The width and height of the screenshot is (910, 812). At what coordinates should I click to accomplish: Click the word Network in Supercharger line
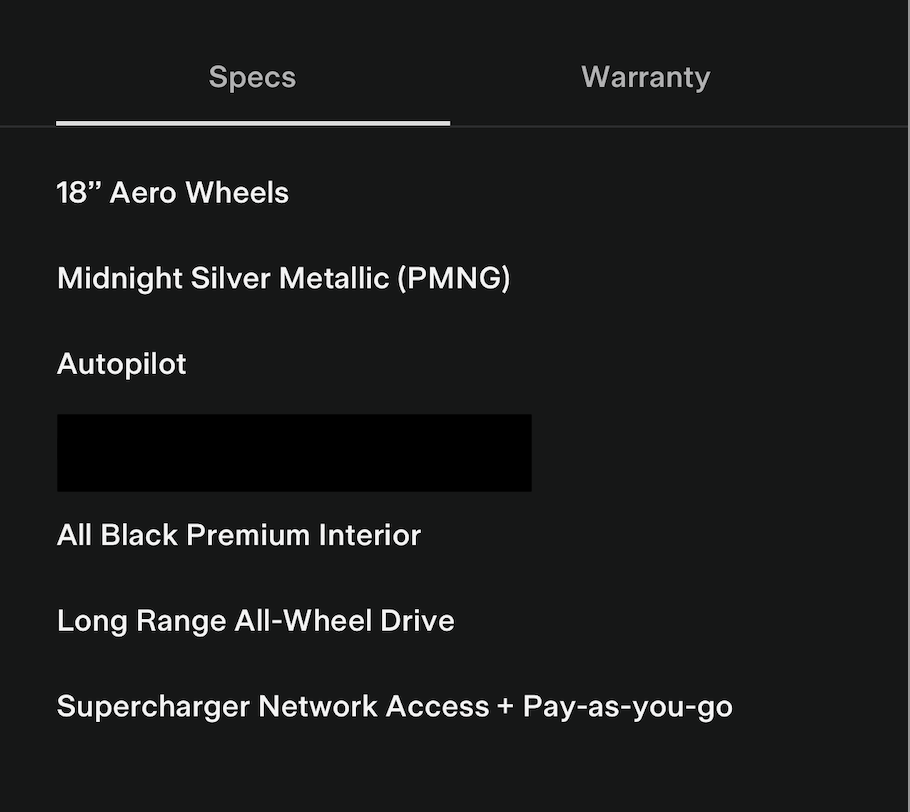pyautogui.click(x=317, y=706)
